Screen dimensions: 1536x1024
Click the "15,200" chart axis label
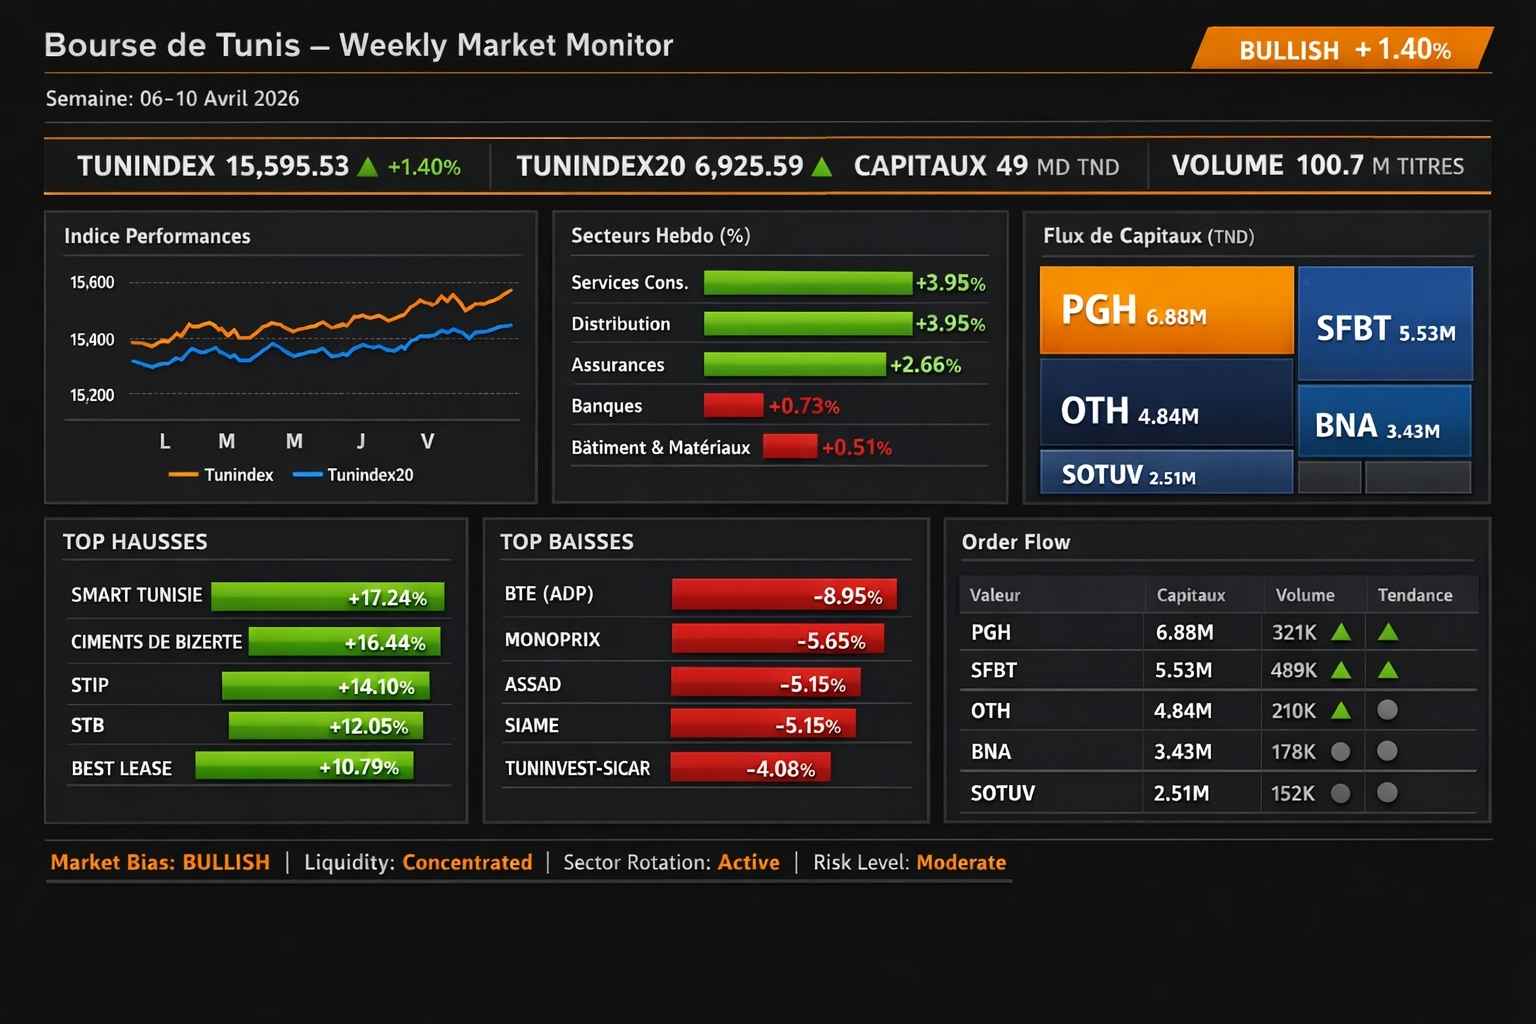click(x=92, y=395)
